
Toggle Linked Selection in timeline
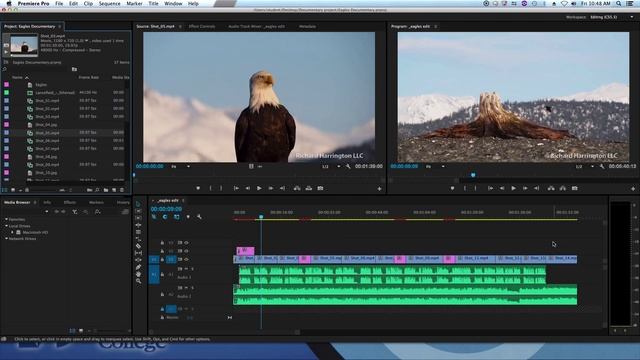tap(176, 217)
